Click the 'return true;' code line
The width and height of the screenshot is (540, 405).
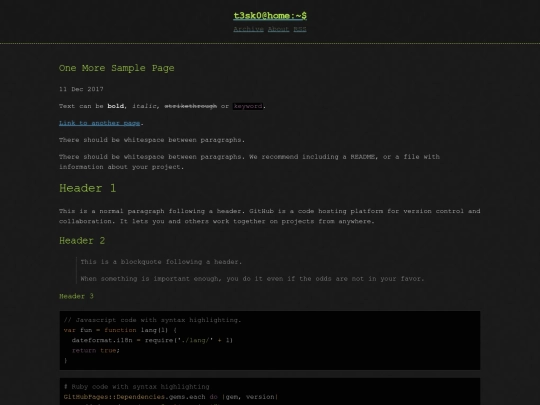96,350
